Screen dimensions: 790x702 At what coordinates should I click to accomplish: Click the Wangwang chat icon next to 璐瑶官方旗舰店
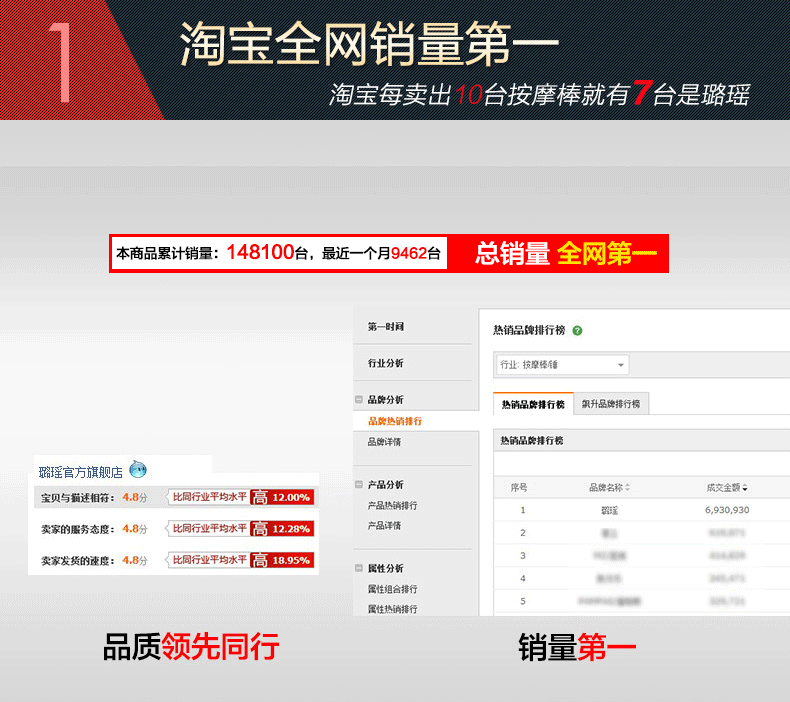click(138, 469)
